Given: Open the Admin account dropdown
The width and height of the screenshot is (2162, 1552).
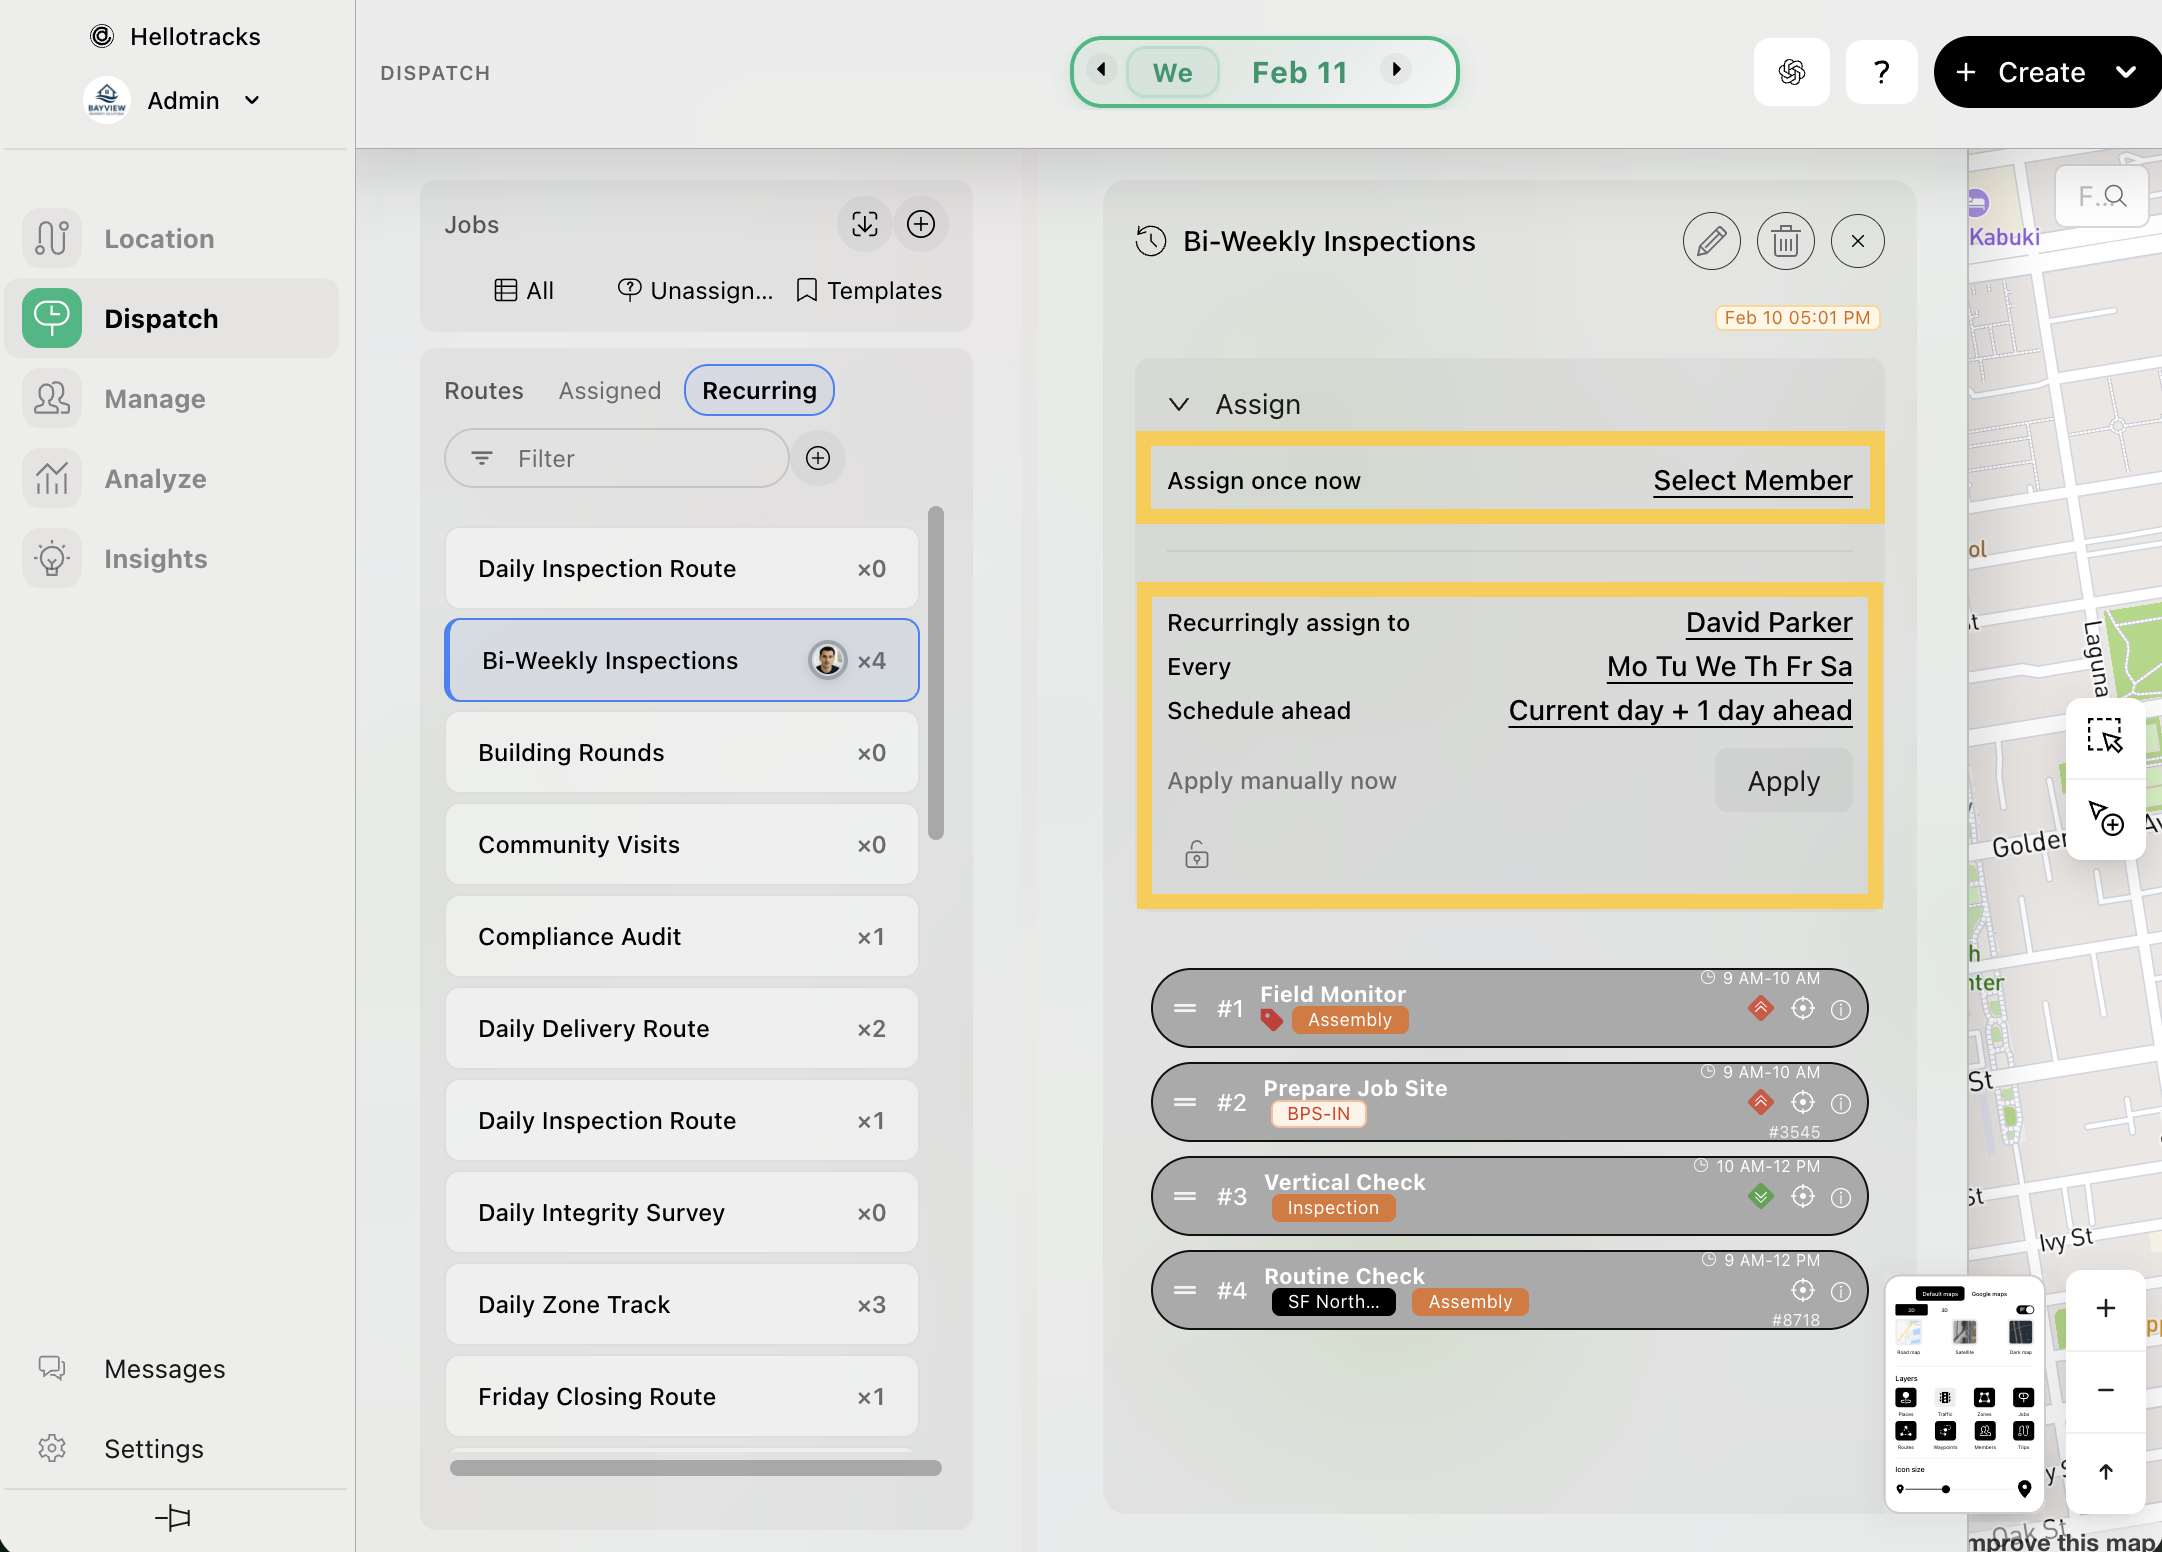Looking at the screenshot, I should 252,100.
